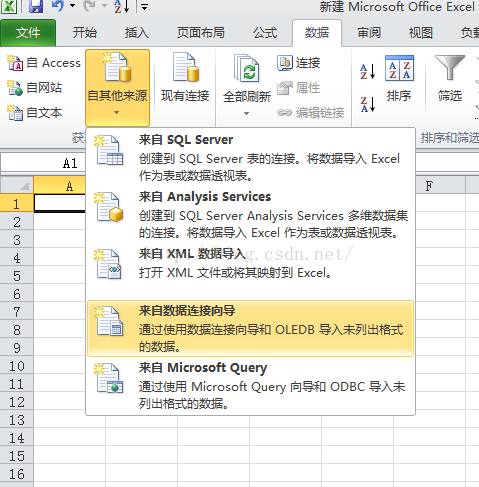The width and height of the screenshot is (479, 487).
Task: Click 自文本 to import text file
Action: click(x=35, y=113)
